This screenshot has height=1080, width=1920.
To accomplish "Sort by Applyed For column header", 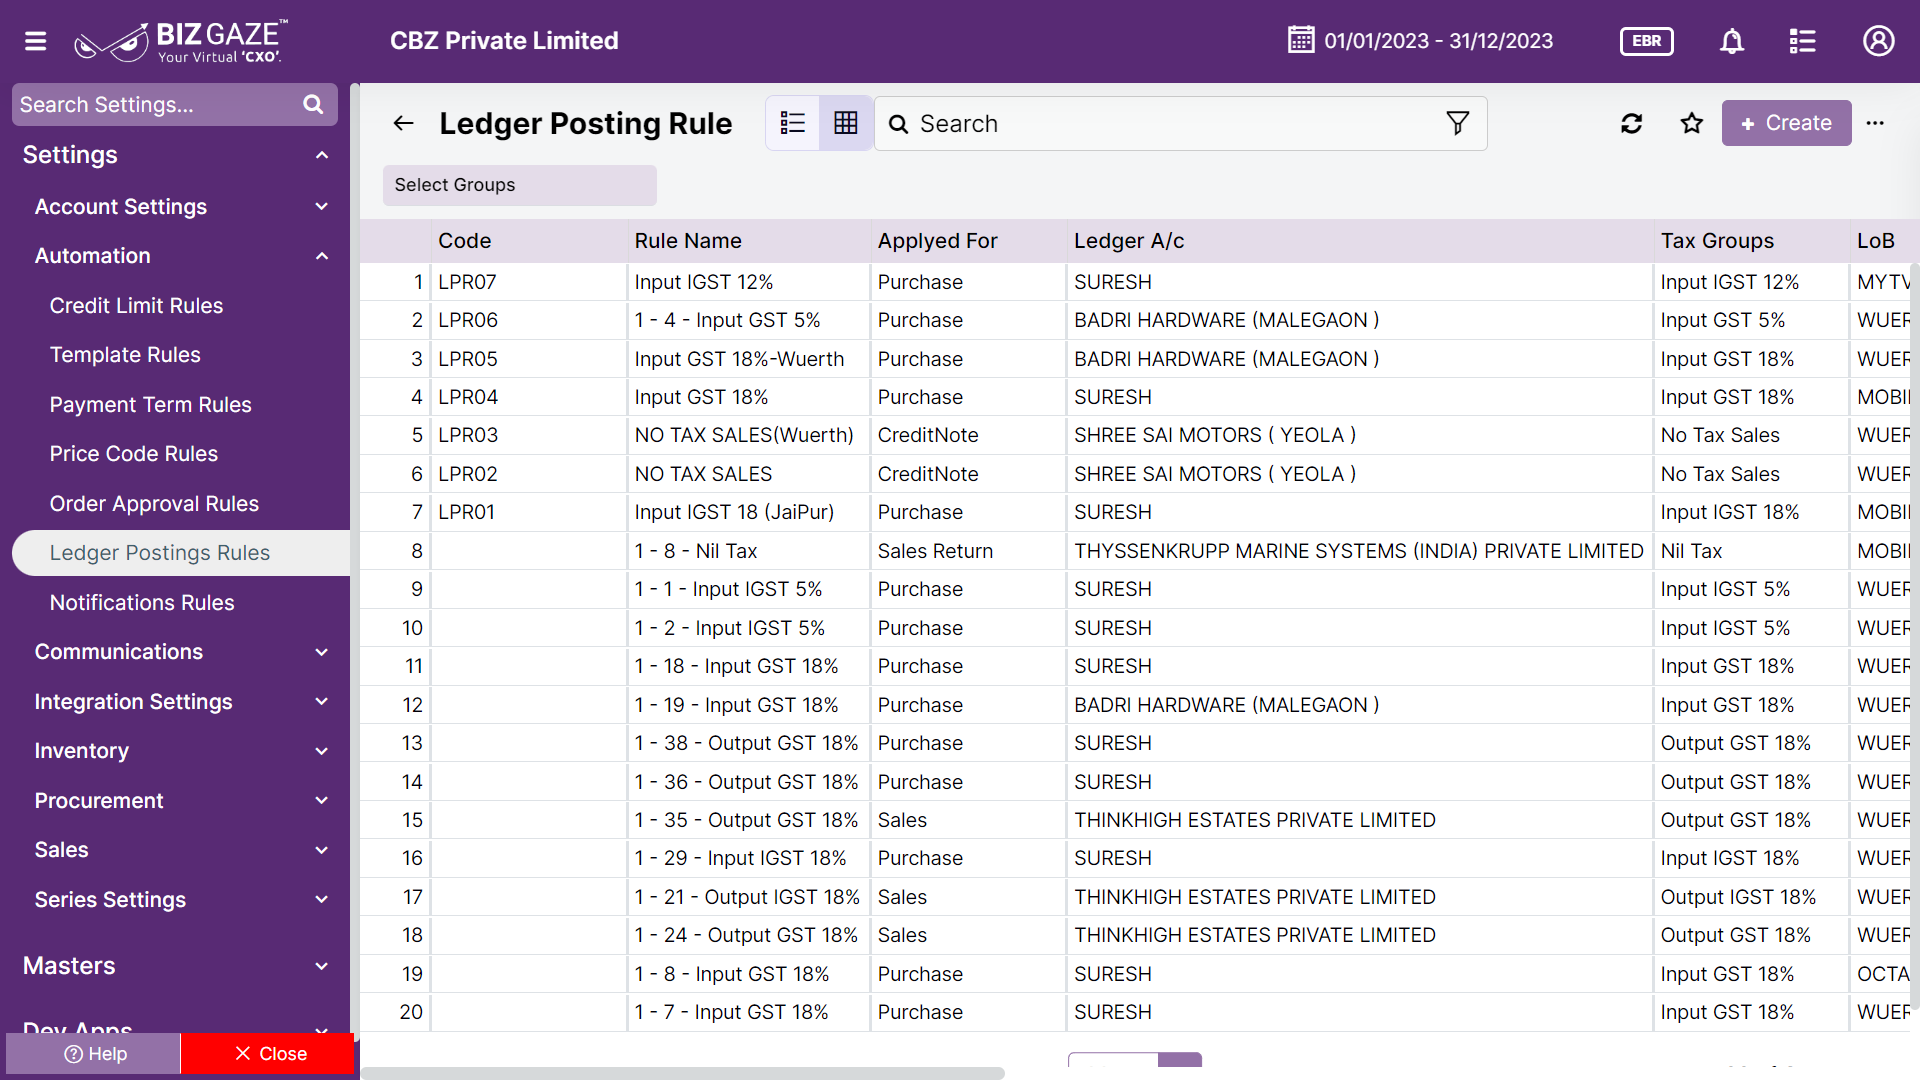I will tap(937, 241).
